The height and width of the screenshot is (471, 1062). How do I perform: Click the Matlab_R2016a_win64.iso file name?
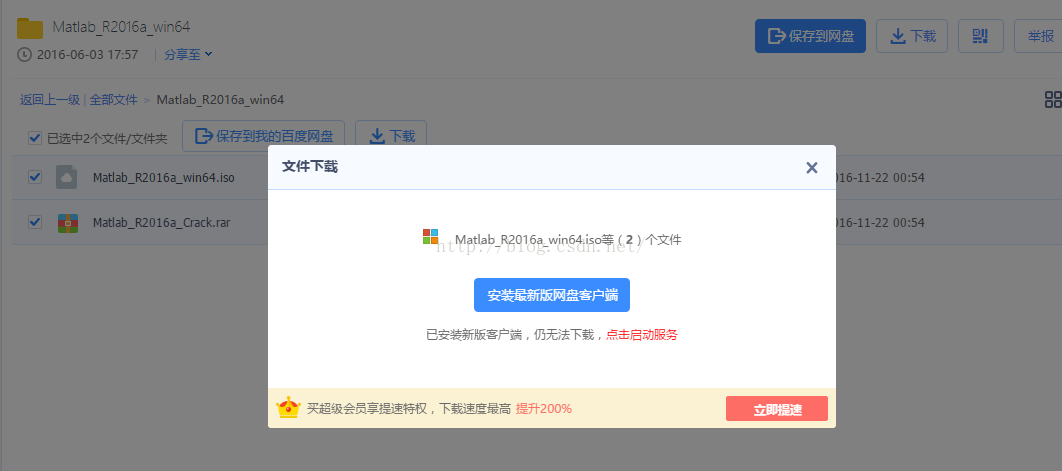pyautogui.click(x=163, y=178)
